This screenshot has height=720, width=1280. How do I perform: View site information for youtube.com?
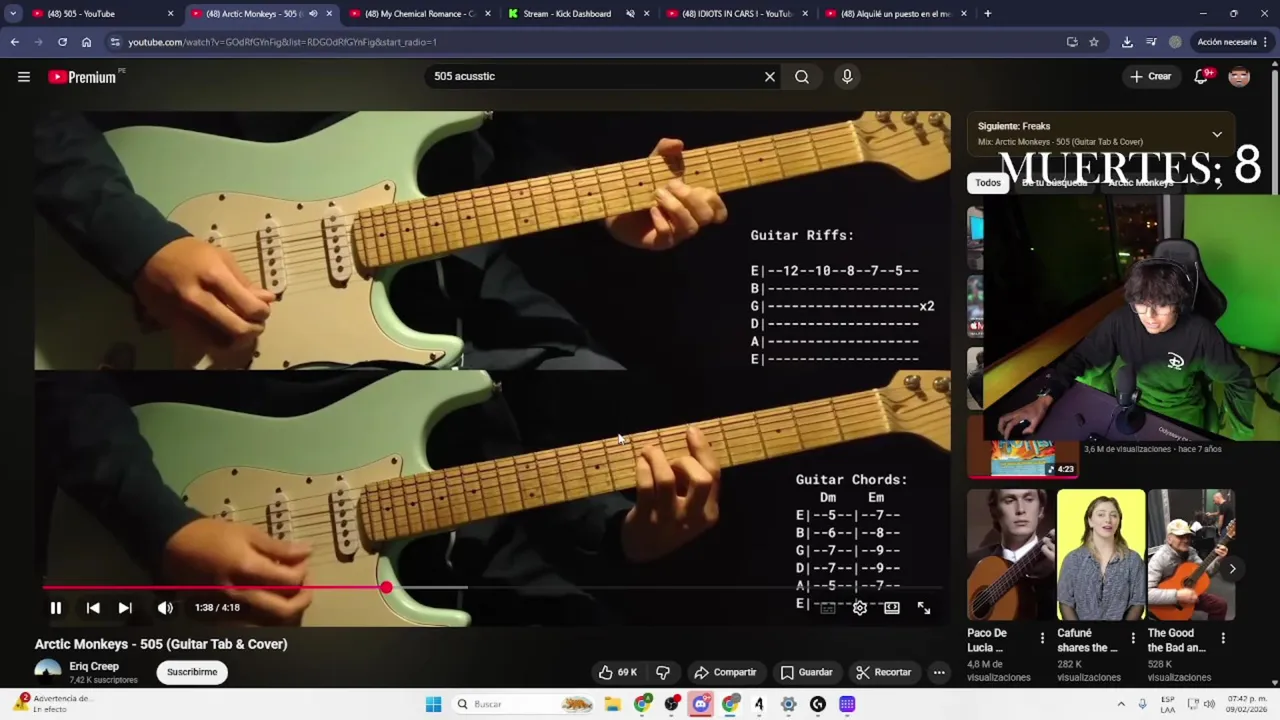pos(115,42)
